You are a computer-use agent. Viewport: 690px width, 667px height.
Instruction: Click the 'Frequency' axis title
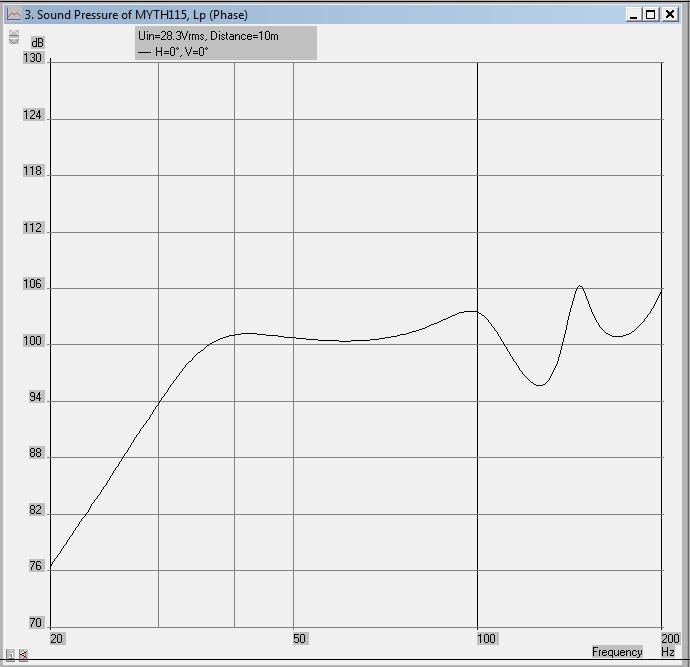click(x=617, y=652)
